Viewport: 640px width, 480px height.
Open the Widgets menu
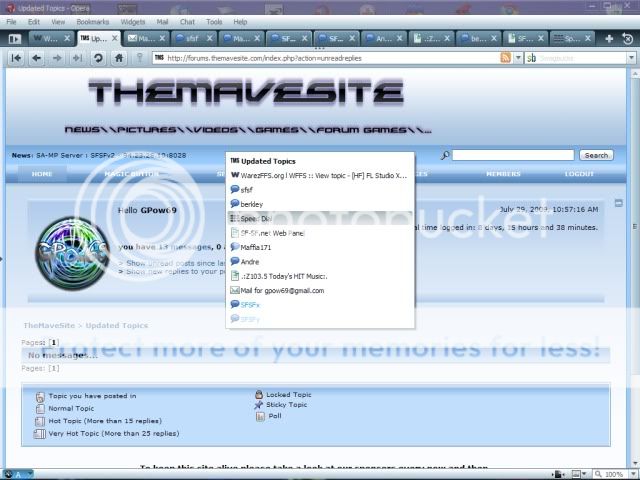pos(133,22)
